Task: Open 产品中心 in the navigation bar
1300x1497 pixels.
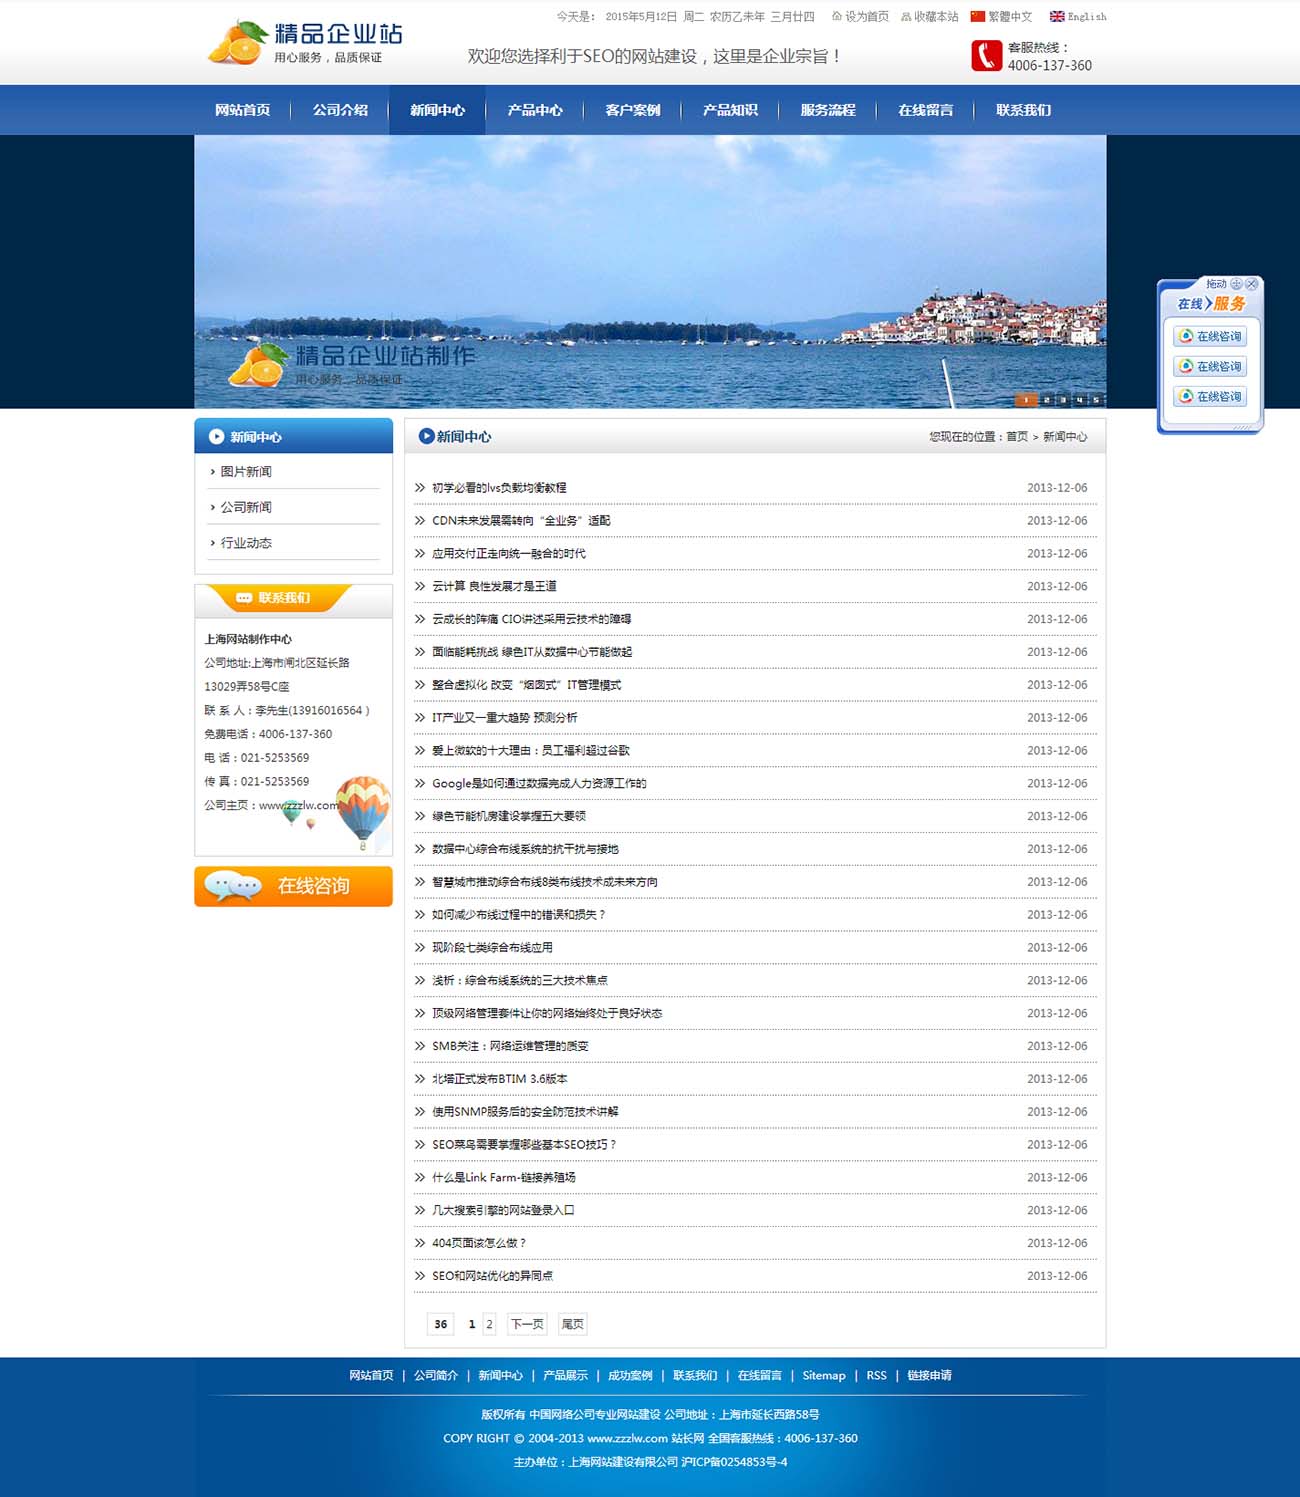Action: [x=535, y=110]
